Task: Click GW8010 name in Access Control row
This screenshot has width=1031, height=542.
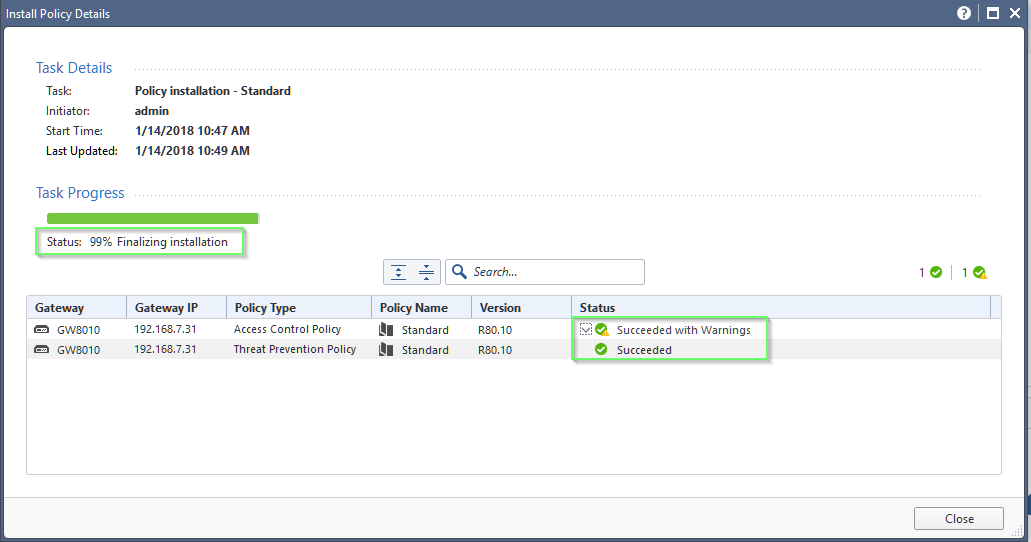Action: (78, 330)
